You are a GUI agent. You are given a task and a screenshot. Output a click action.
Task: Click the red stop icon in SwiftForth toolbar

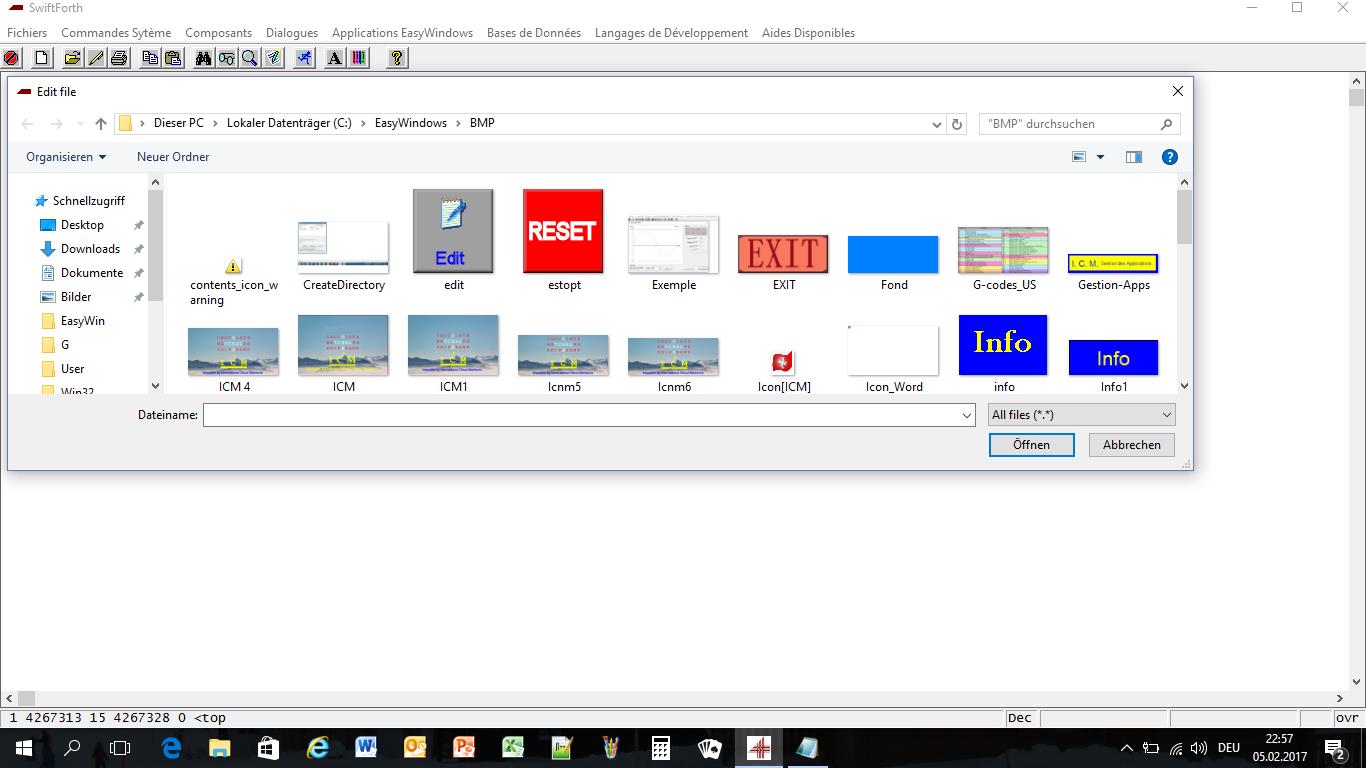click(11, 58)
